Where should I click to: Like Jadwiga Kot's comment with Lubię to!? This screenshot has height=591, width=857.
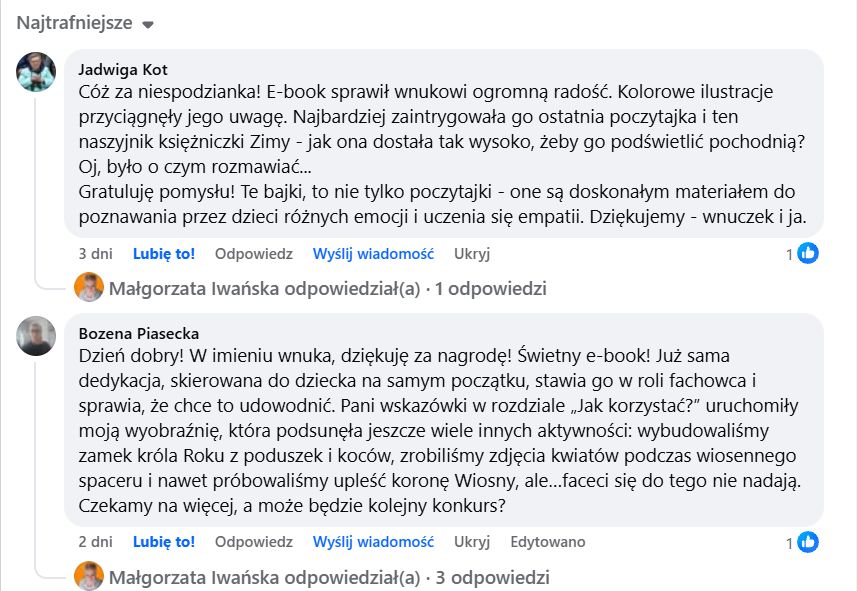tap(164, 254)
